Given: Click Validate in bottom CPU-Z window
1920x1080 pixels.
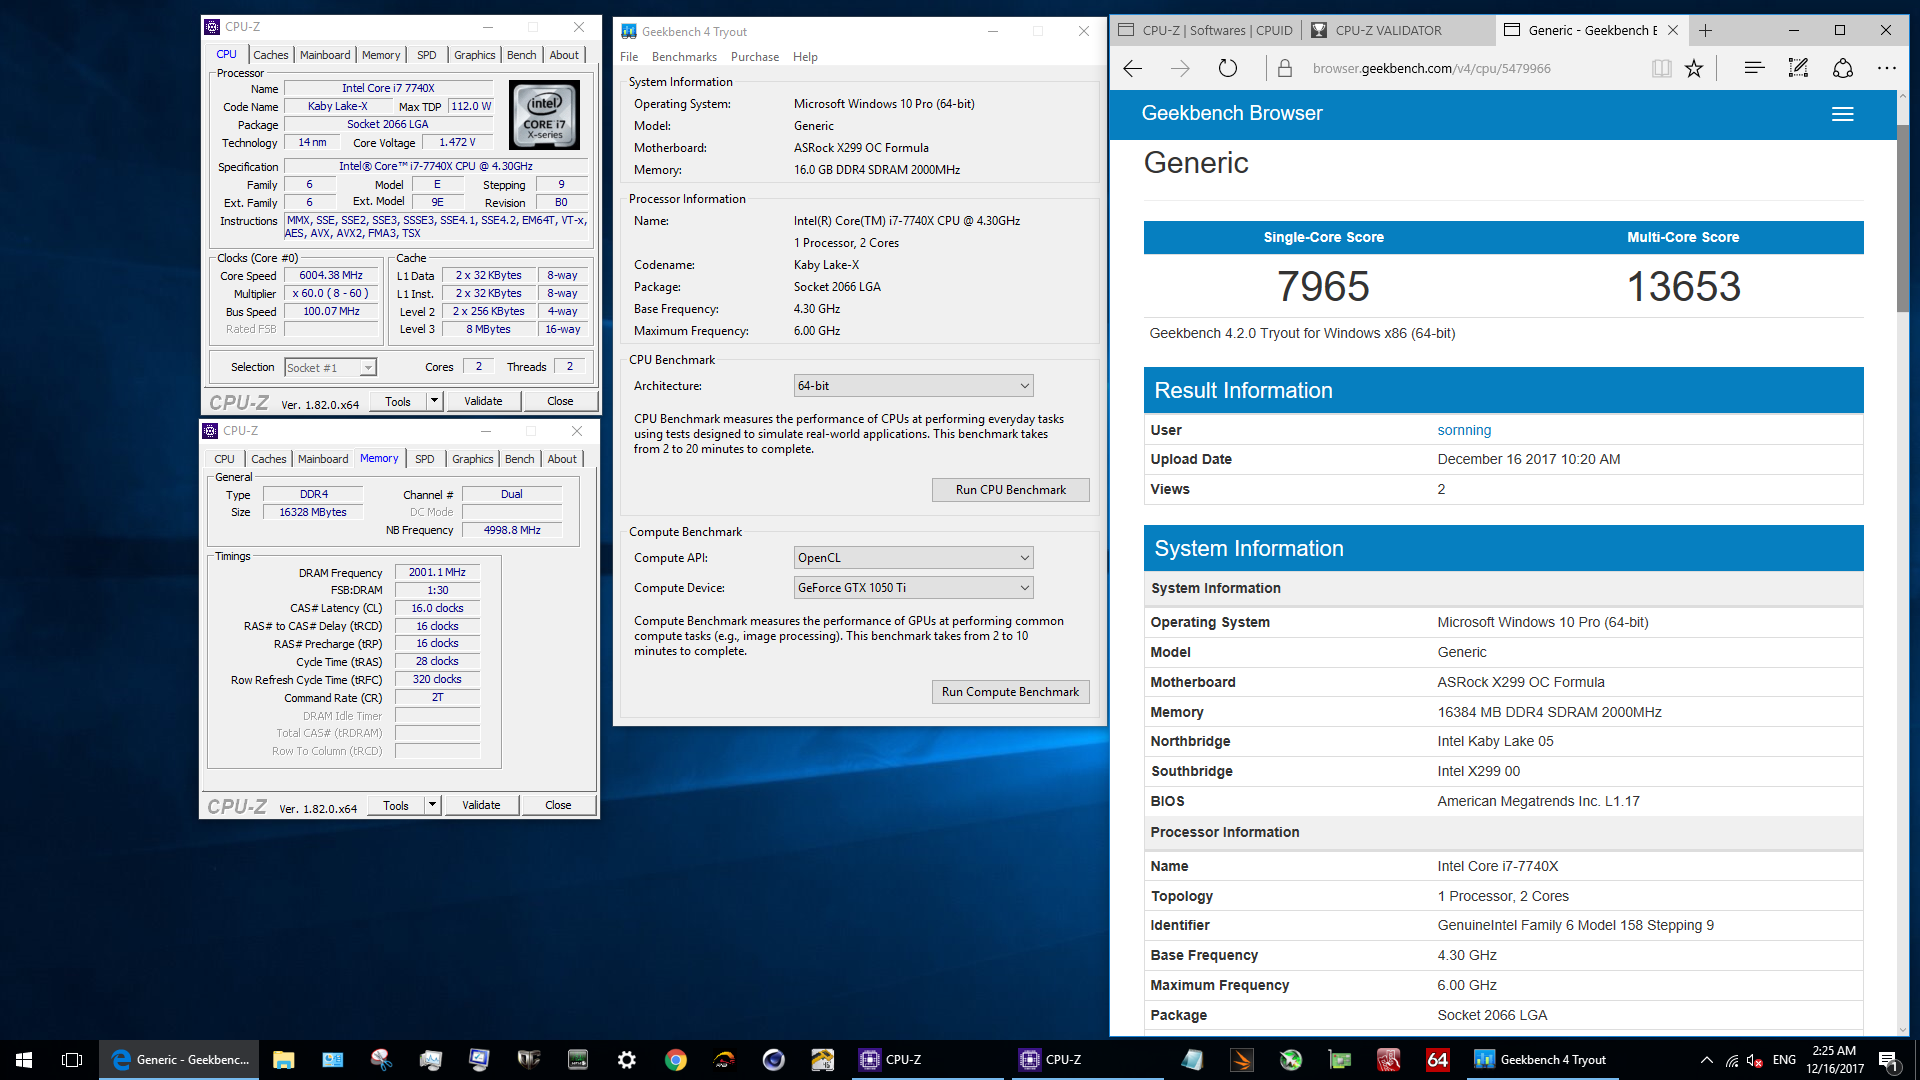Looking at the screenshot, I should [x=481, y=805].
